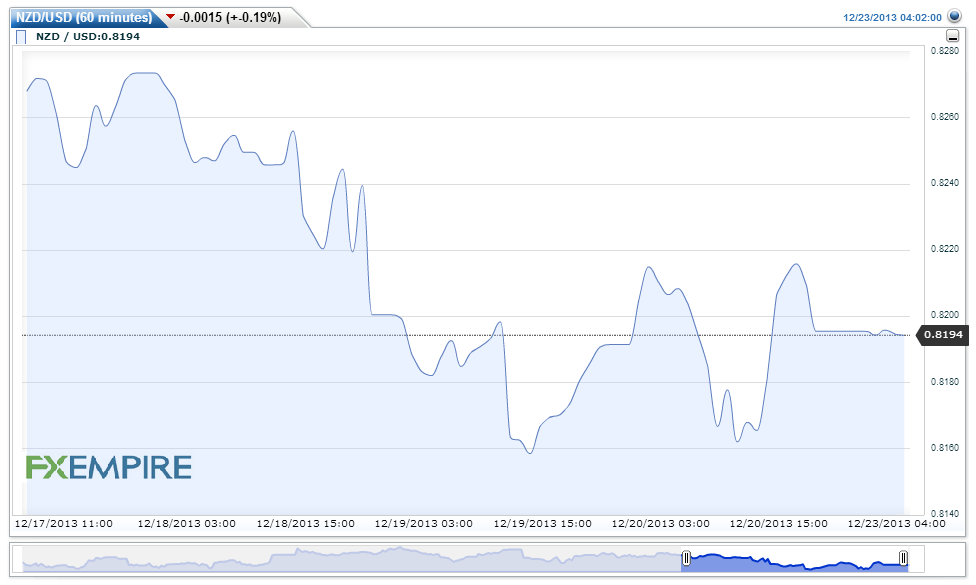Click the right range handle in the navigator

pos(903,558)
